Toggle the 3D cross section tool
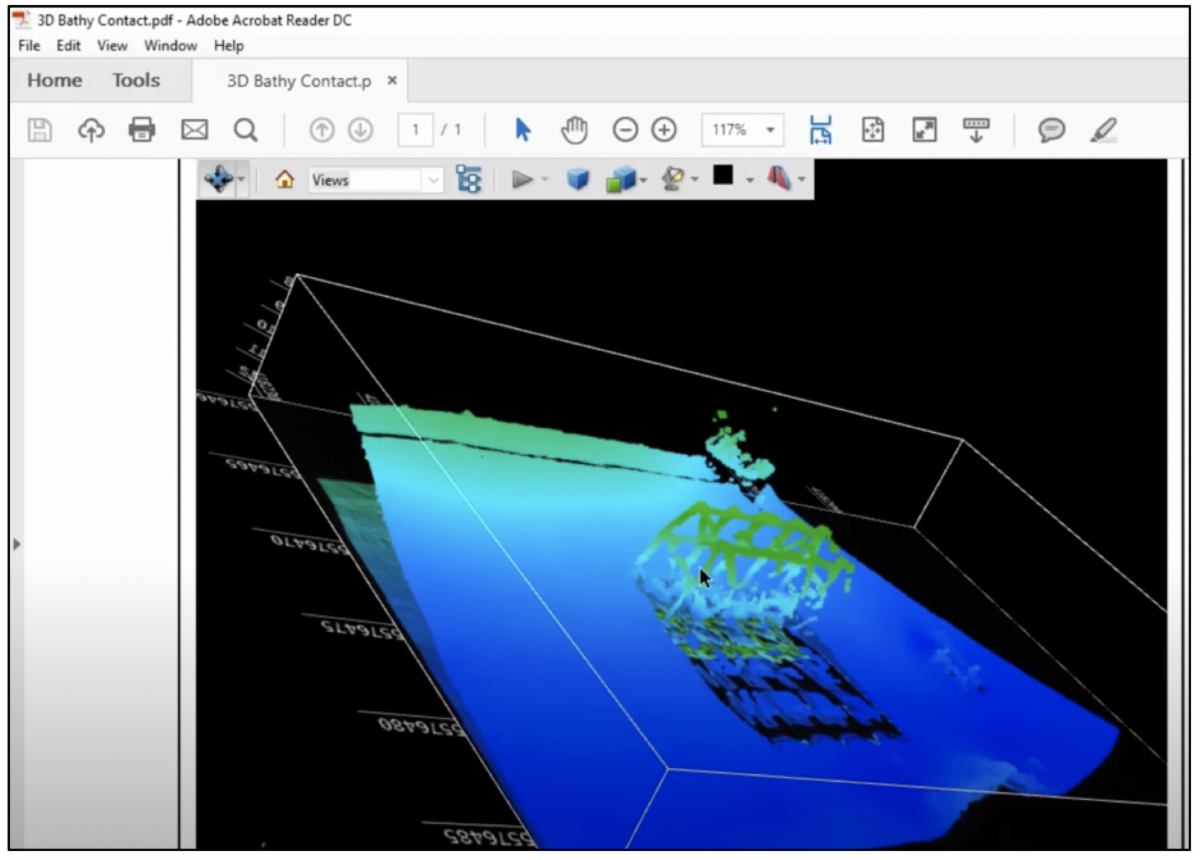This screenshot has width=1200, height=860. [x=779, y=179]
